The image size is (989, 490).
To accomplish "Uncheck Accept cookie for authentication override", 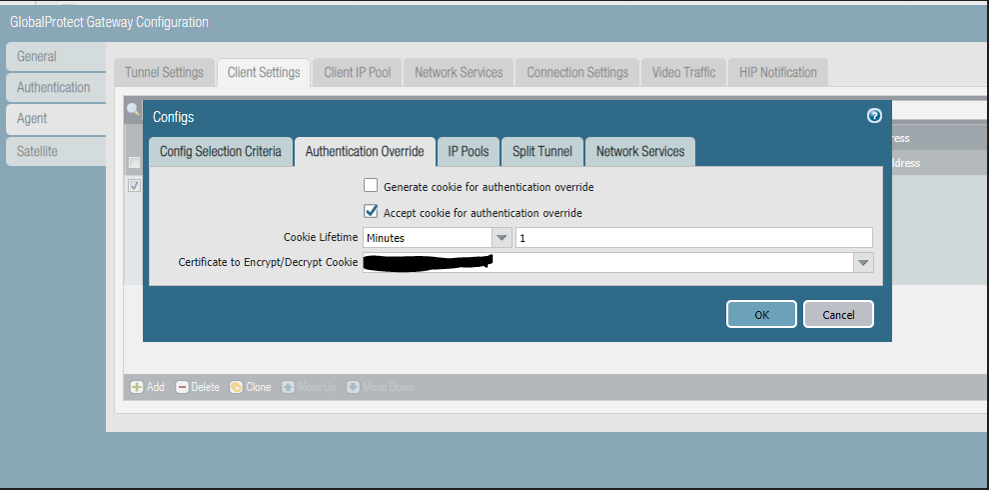I will [x=371, y=211].
